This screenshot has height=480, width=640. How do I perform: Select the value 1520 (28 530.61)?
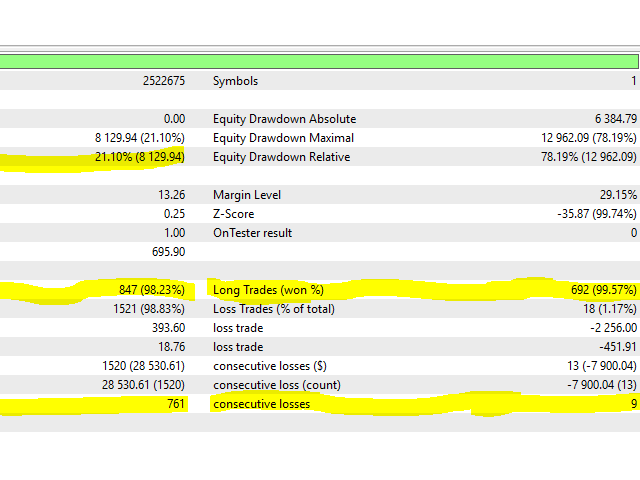click(143, 366)
